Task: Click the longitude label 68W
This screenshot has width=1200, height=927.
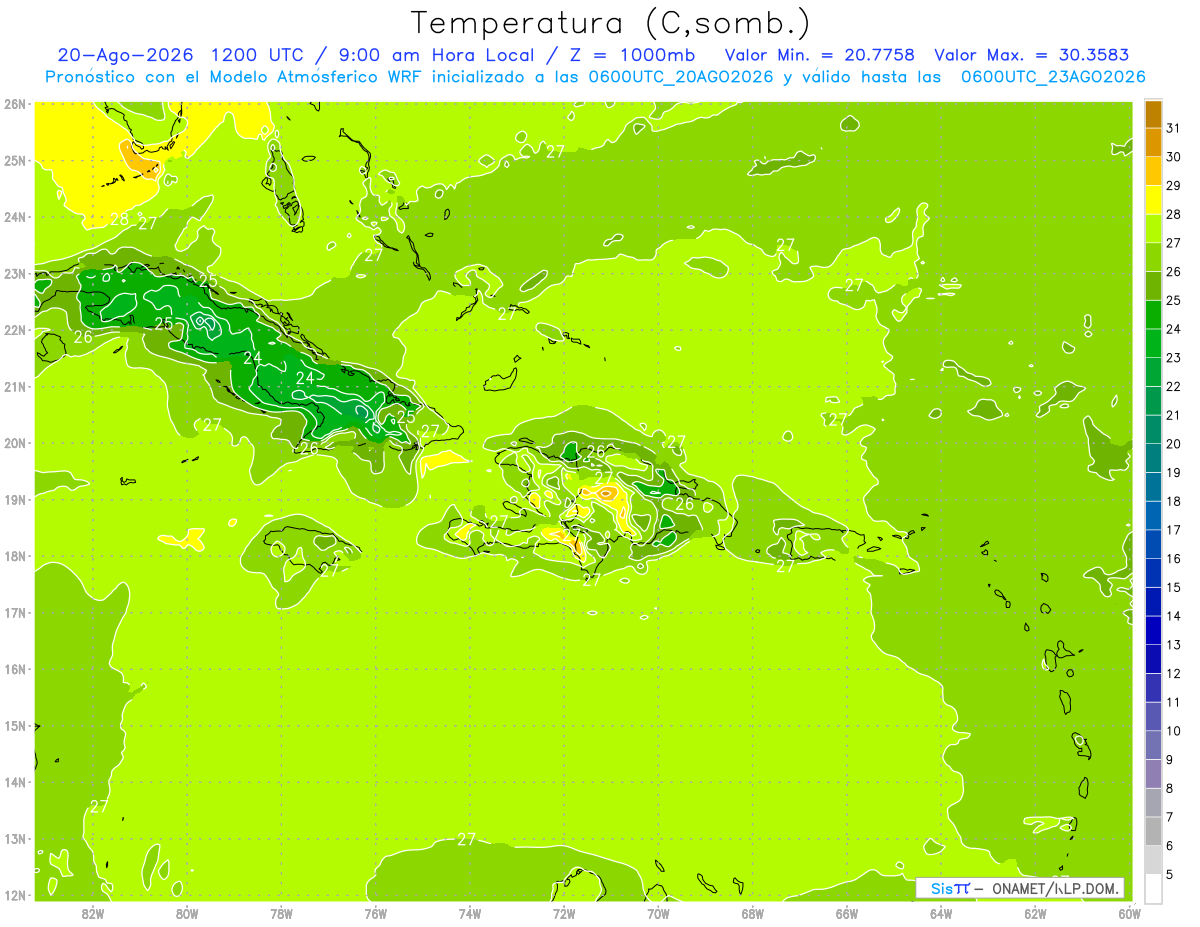Action: [753, 913]
